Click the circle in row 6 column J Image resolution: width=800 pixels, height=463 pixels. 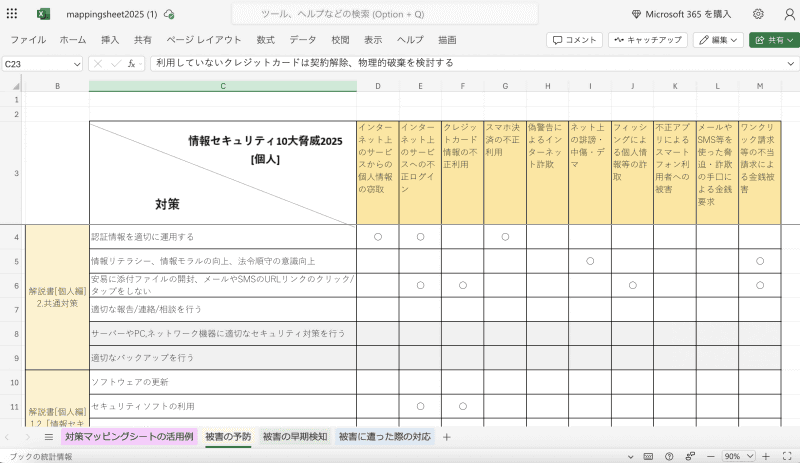pyautogui.click(x=633, y=285)
